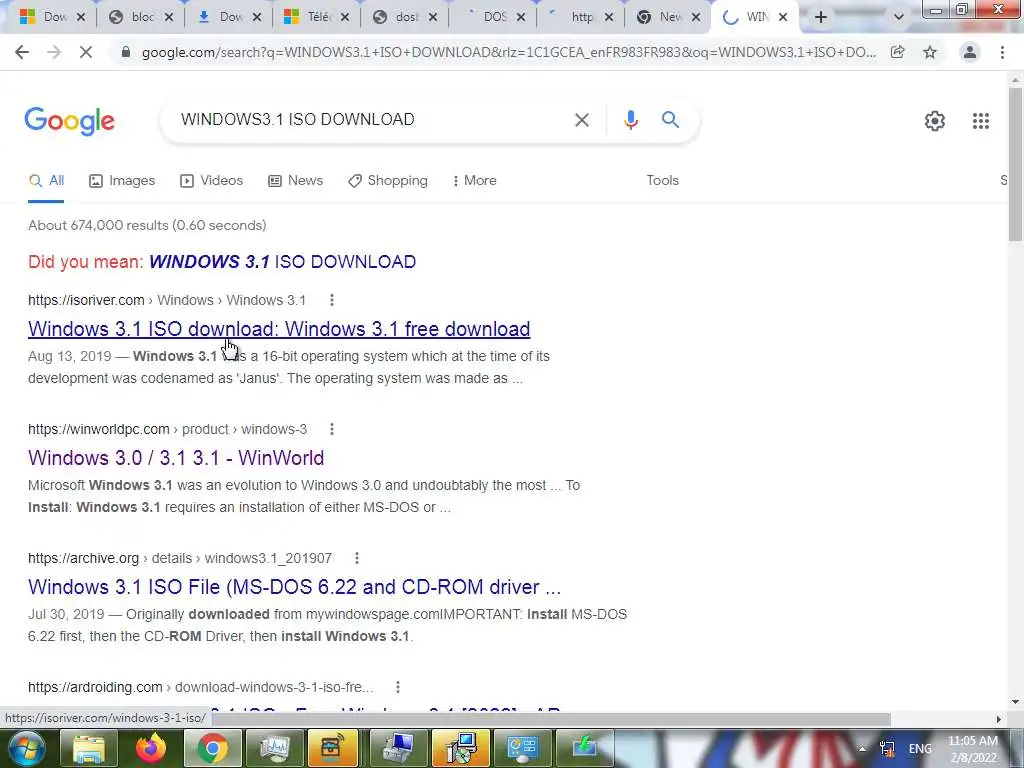The width and height of the screenshot is (1024, 768).
Task: Show hidden system tray icons
Action: [x=862, y=749]
